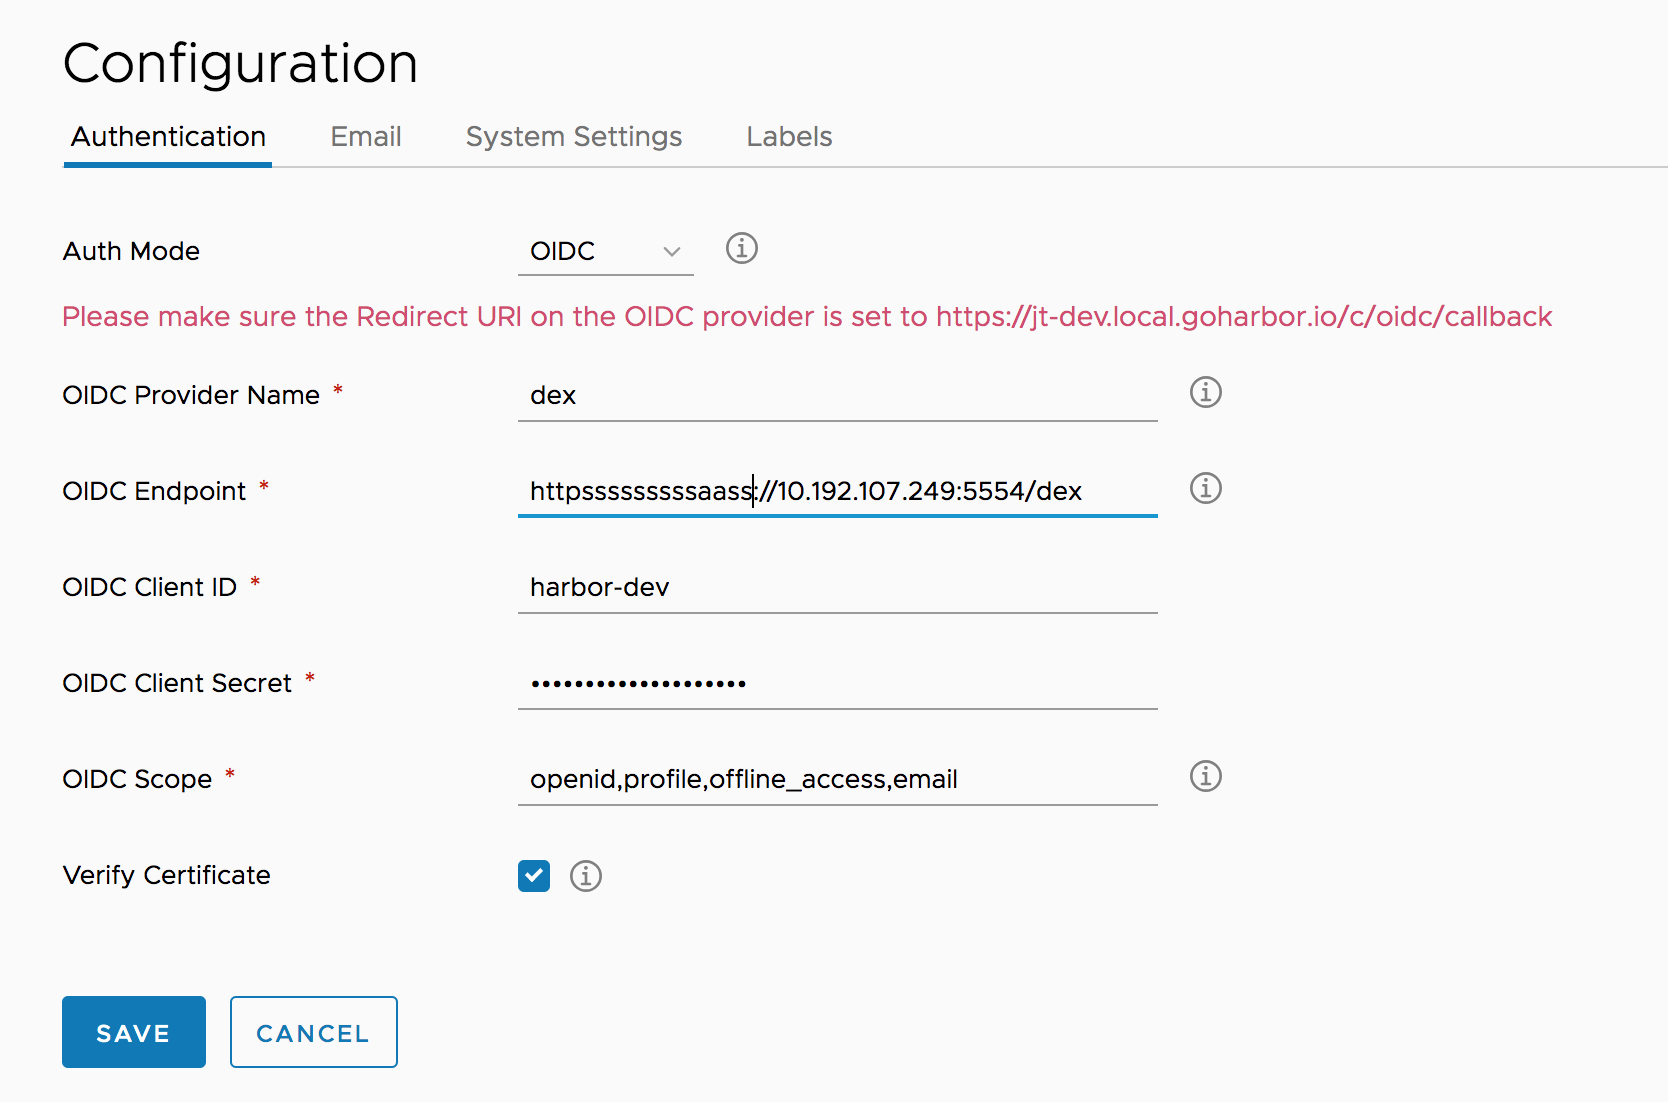This screenshot has height=1102, width=1668.
Task: Open the System Settings tab
Action: coord(574,136)
